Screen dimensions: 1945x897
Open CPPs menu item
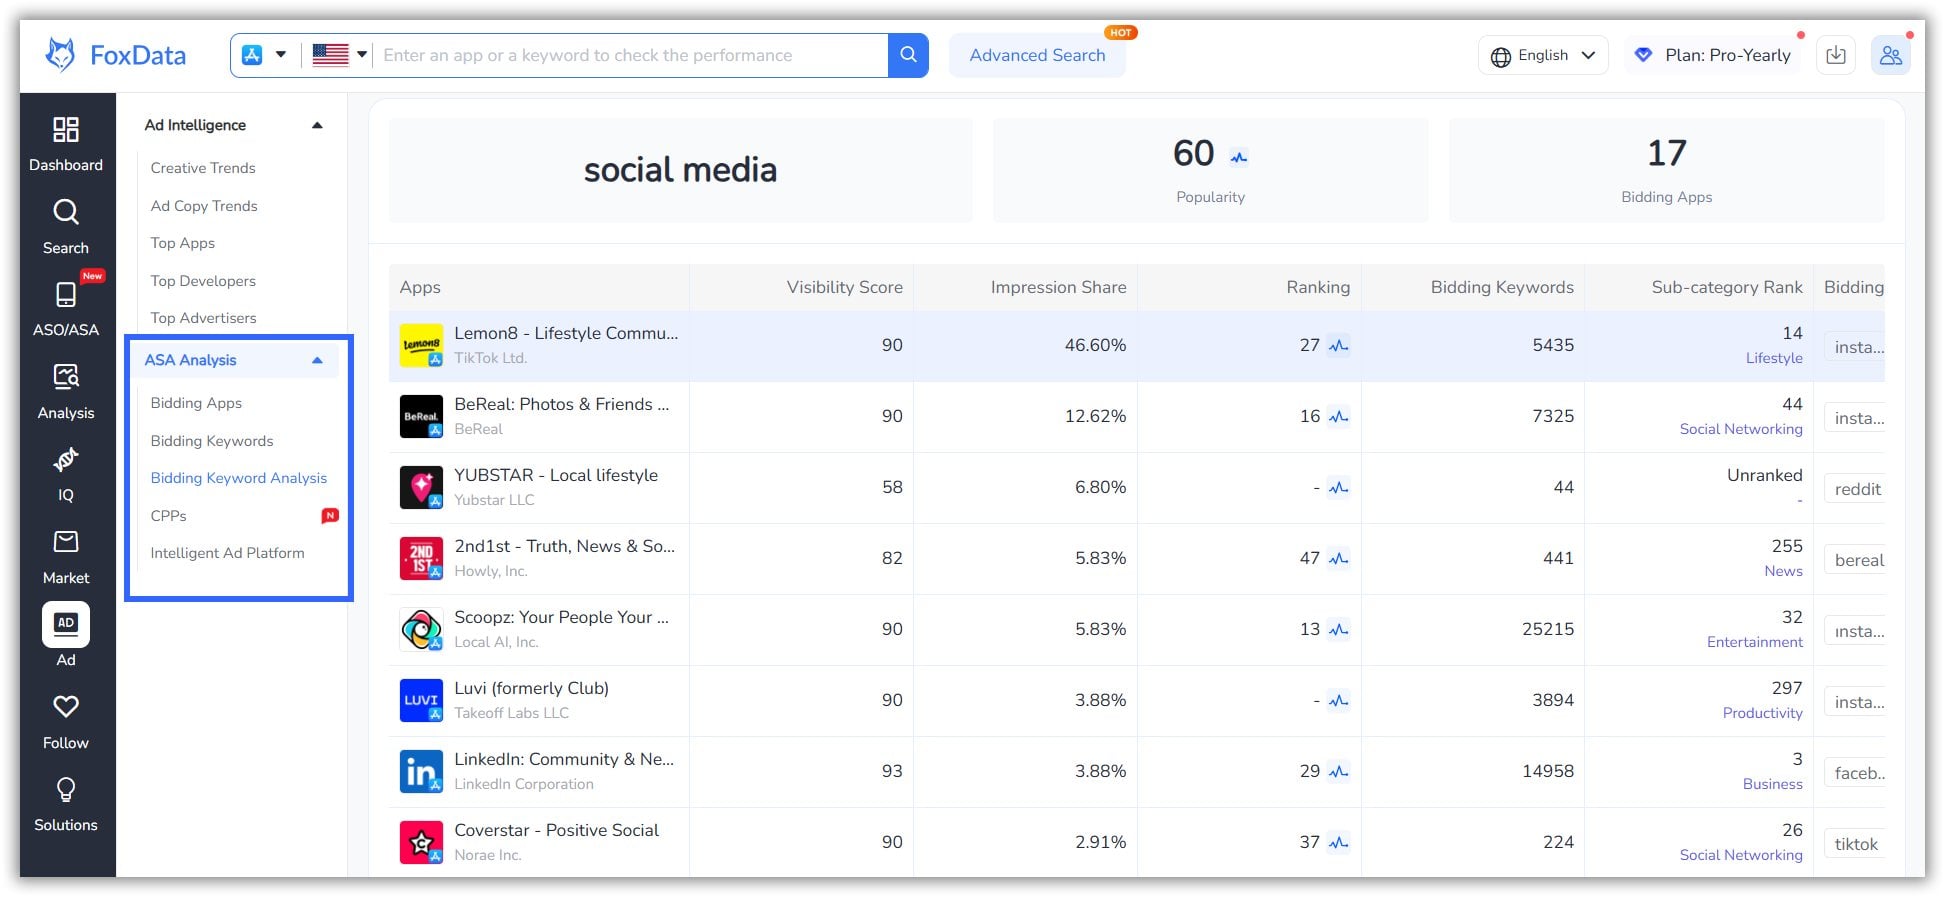(169, 516)
